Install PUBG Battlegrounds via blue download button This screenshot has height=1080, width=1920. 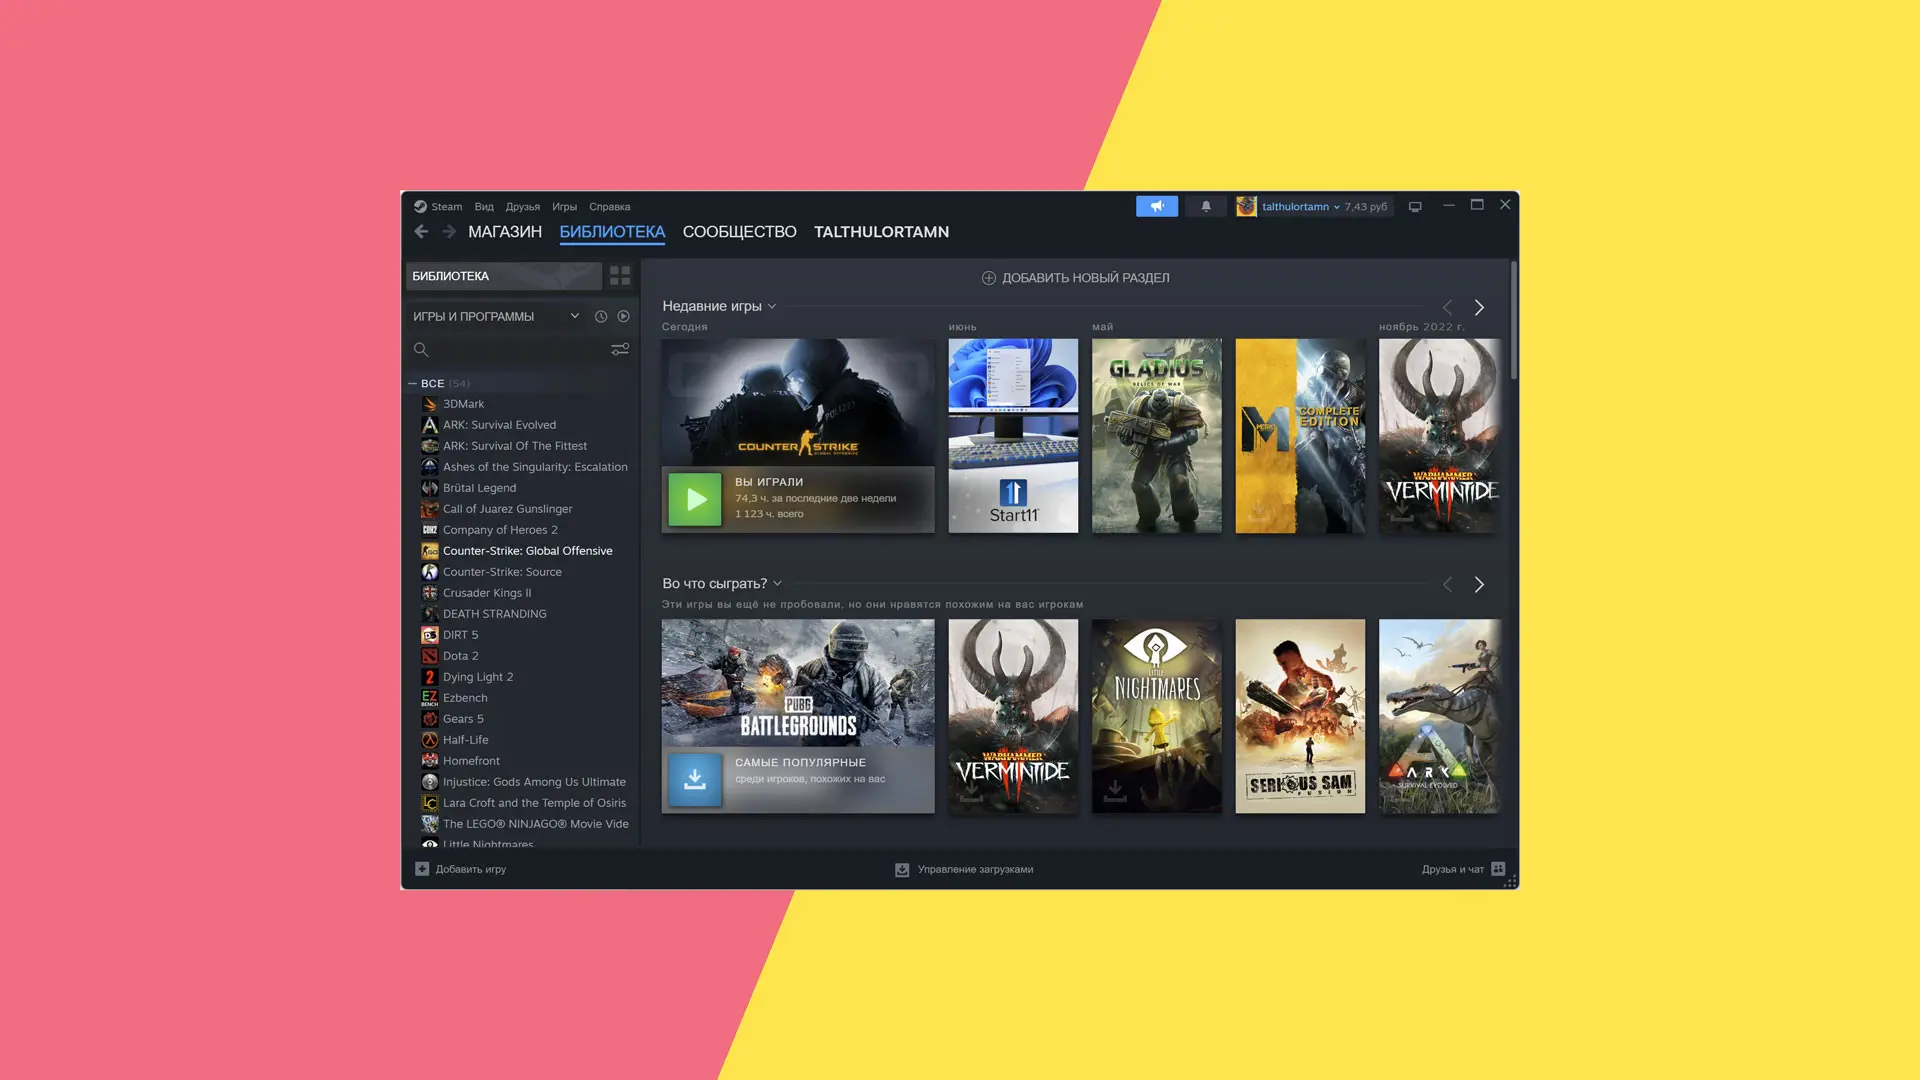[695, 780]
